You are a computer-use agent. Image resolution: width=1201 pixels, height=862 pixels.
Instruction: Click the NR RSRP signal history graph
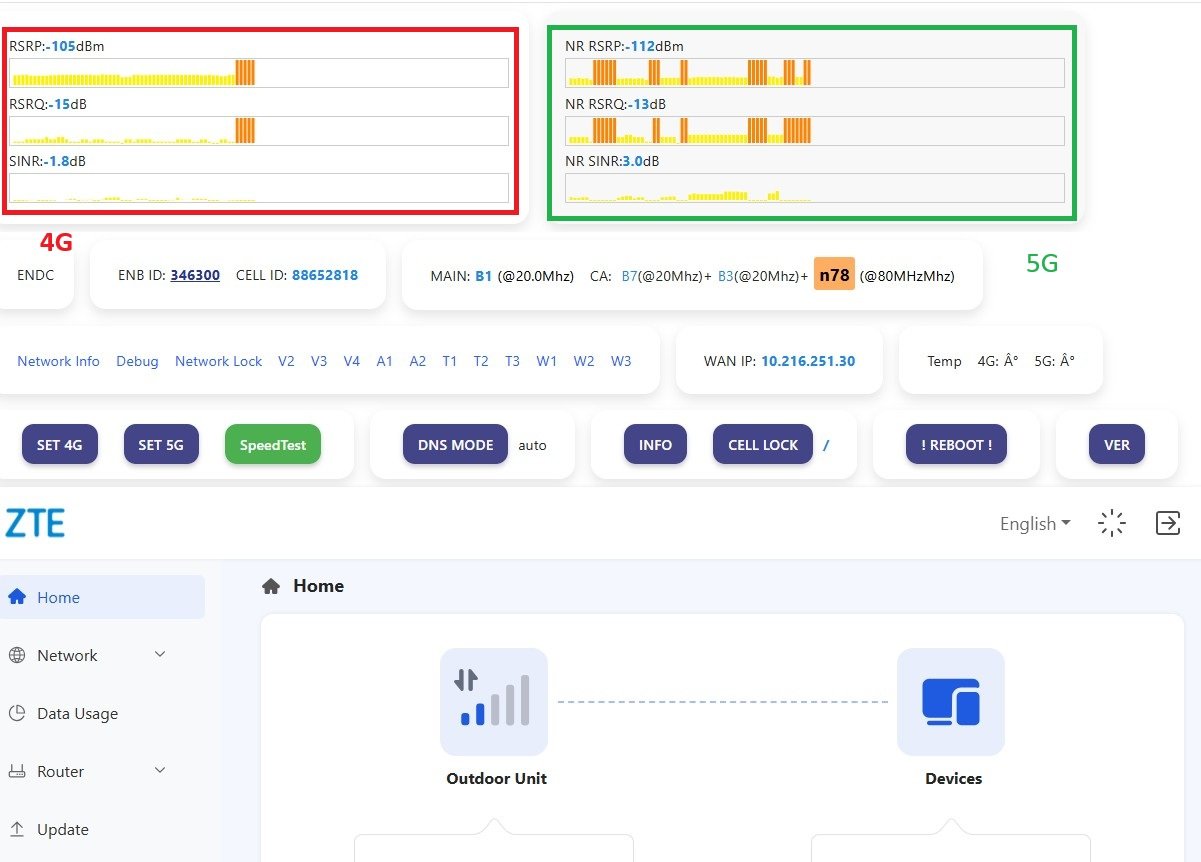click(x=814, y=73)
